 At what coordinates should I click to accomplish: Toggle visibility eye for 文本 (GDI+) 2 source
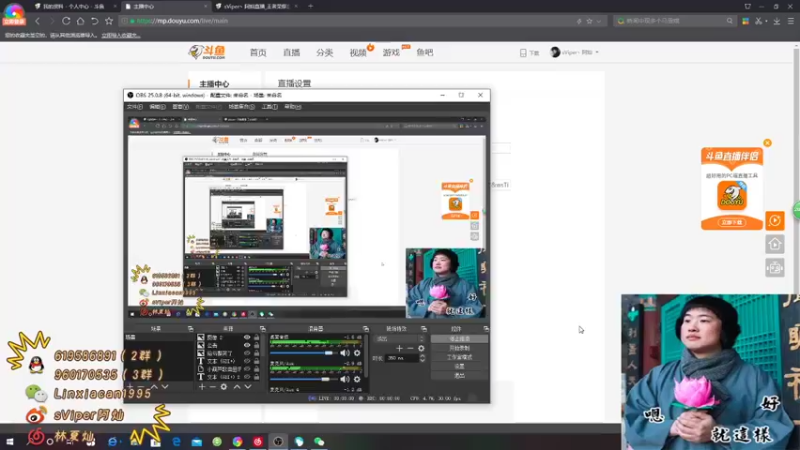pos(247,377)
